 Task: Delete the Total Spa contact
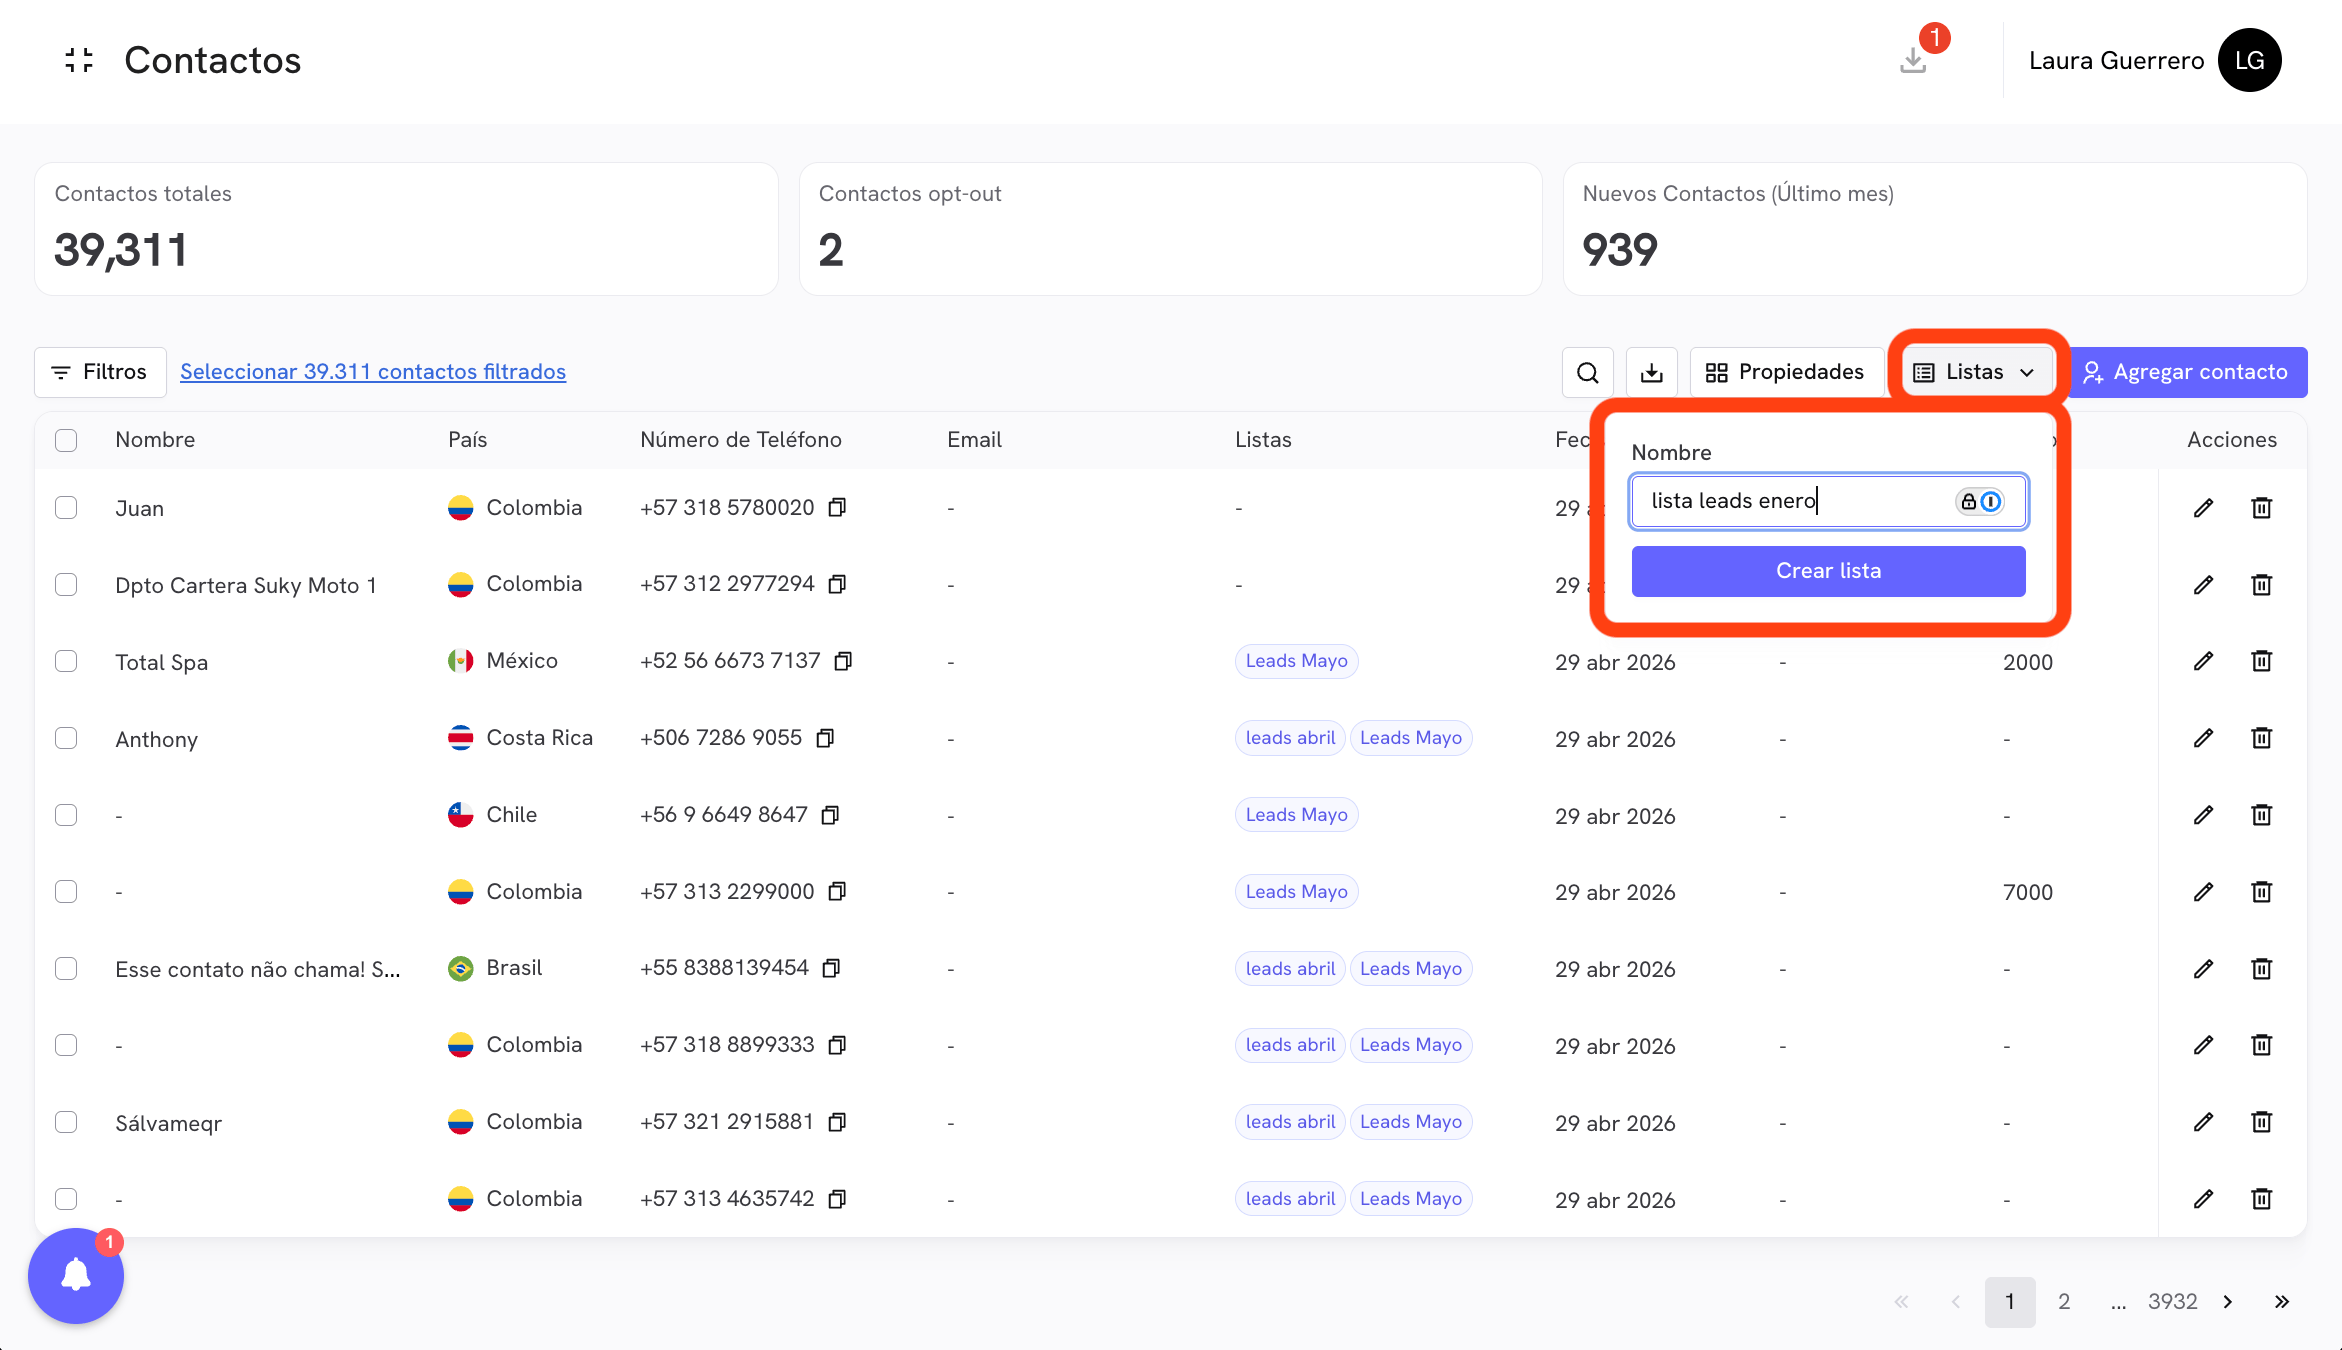(2261, 661)
